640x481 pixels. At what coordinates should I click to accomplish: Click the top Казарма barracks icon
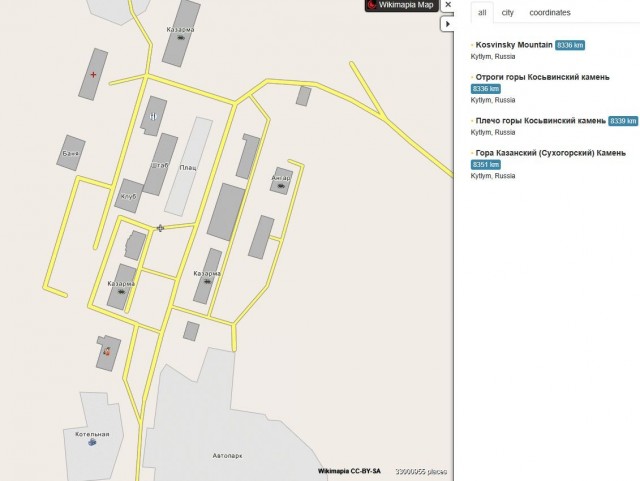[181, 38]
